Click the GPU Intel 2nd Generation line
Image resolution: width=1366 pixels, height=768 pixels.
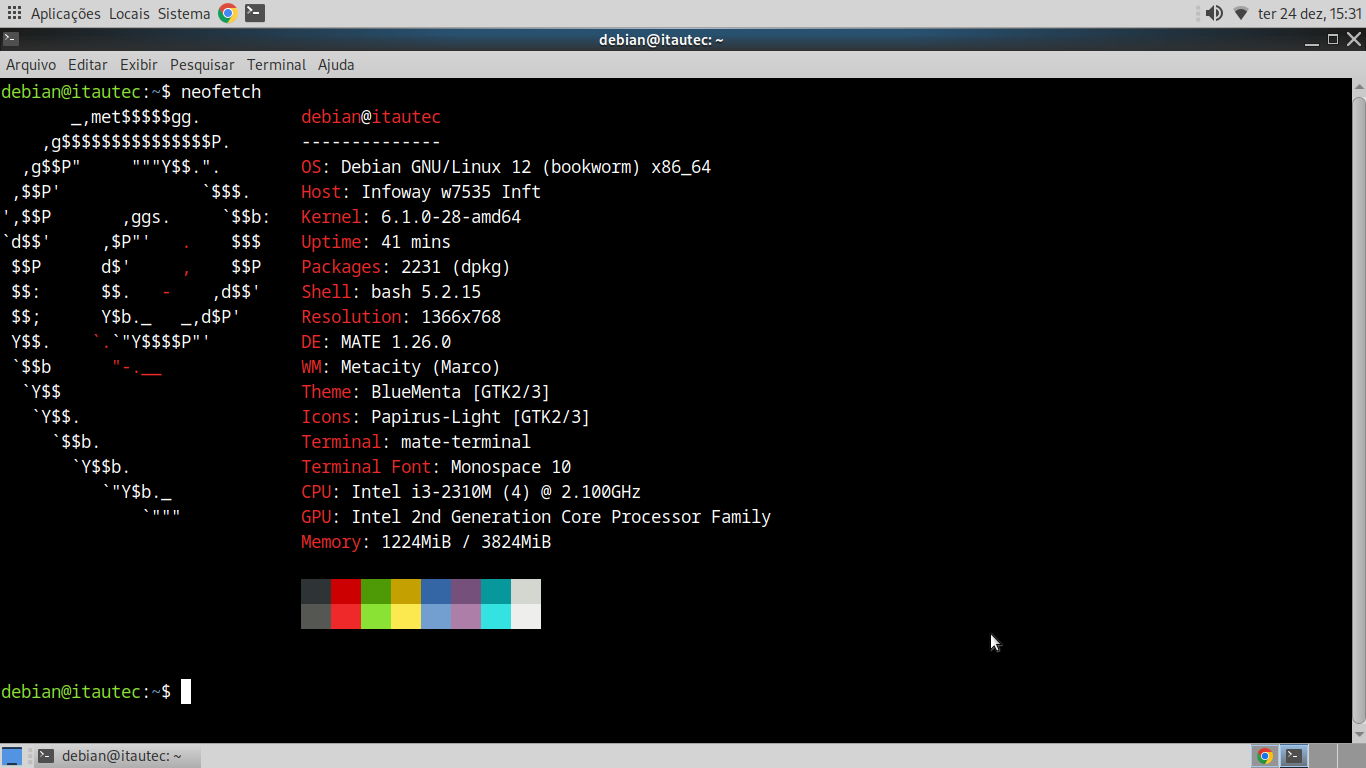point(536,517)
